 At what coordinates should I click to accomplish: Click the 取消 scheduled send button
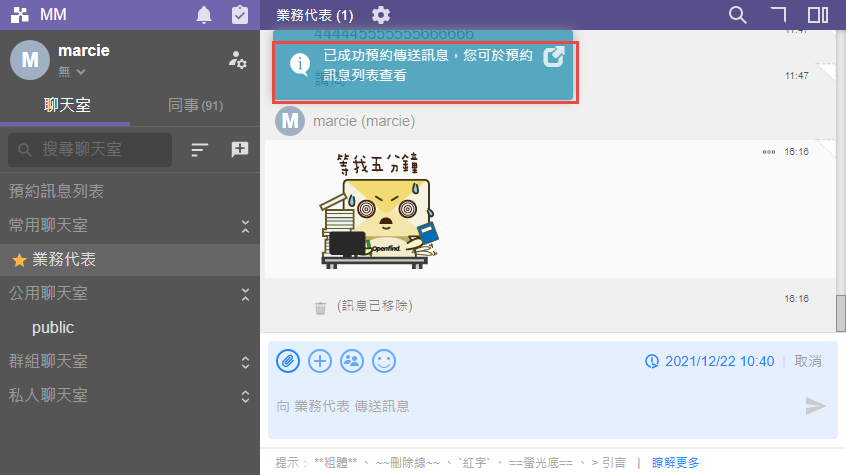(x=808, y=361)
